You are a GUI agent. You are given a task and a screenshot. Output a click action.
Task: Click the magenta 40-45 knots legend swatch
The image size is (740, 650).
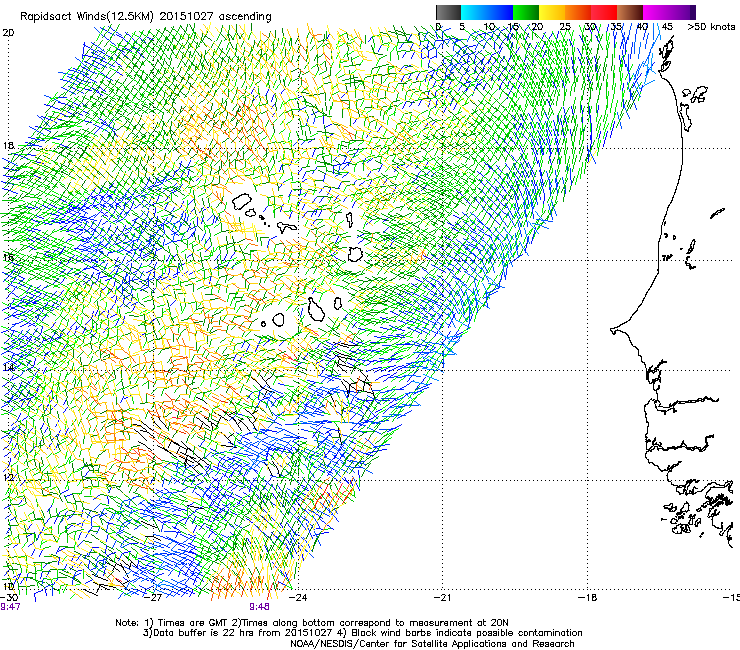click(656, 12)
